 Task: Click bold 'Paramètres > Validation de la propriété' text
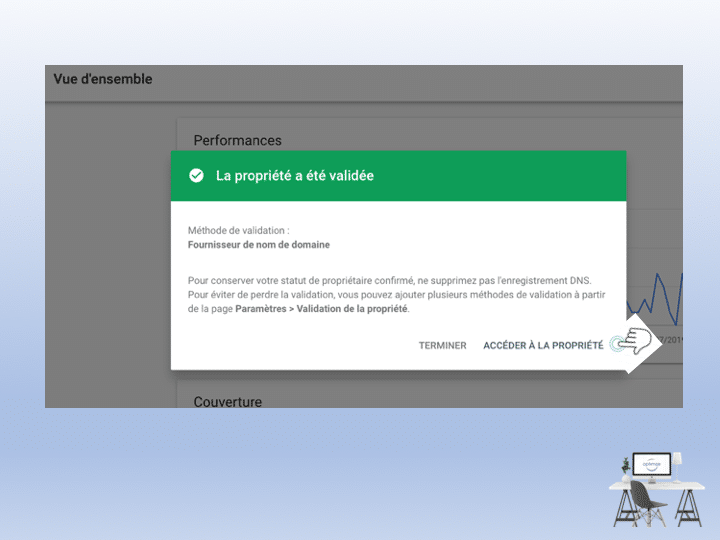[x=322, y=310]
